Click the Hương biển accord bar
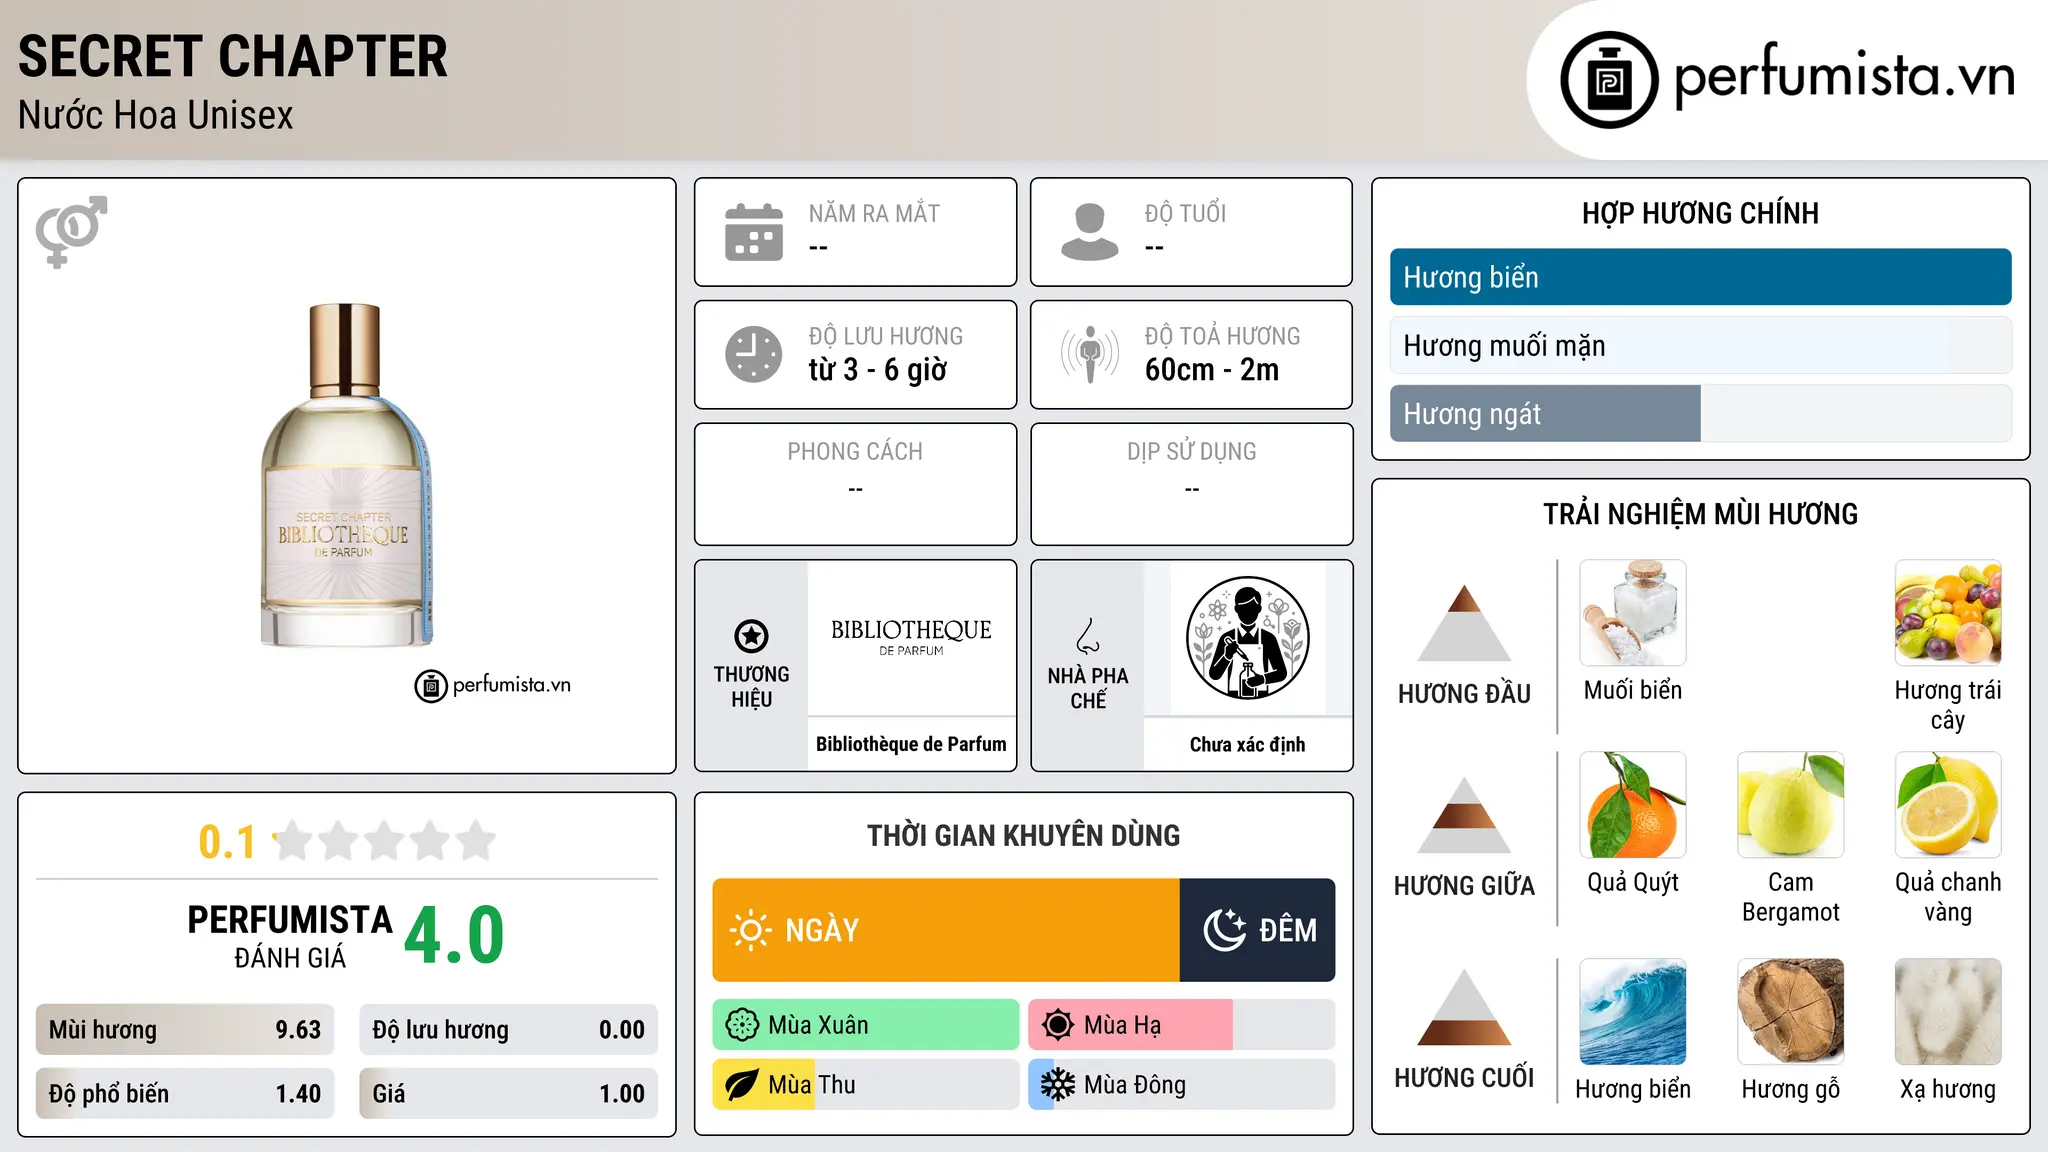The width and height of the screenshot is (2048, 1152). point(1700,277)
